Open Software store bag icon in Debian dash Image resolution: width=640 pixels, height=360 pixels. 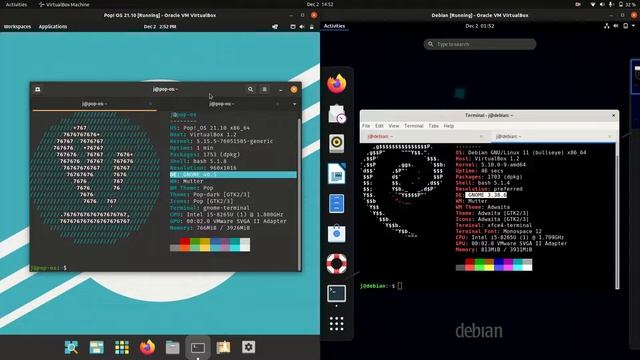pyautogui.click(x=337, y=233)
